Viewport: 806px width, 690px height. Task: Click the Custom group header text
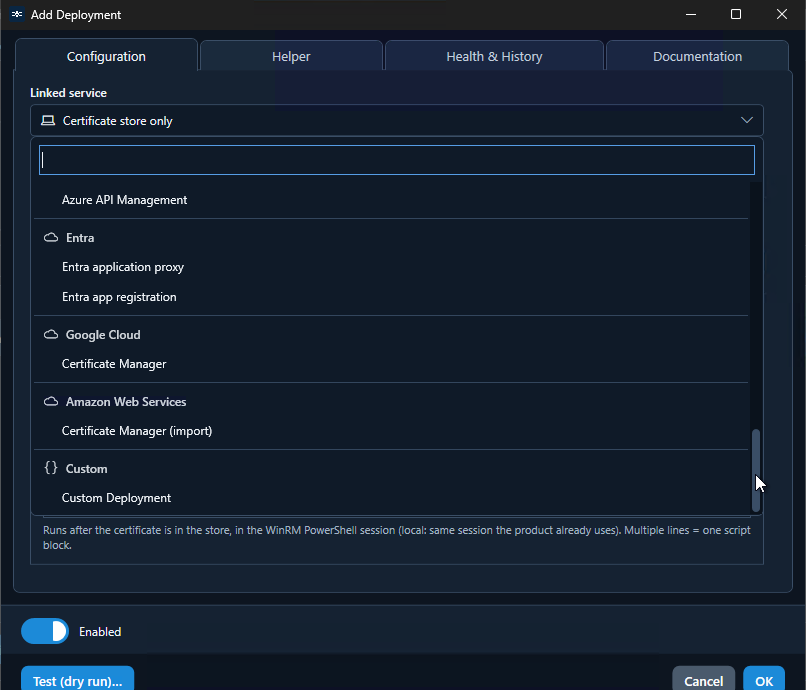coord(86,468)
